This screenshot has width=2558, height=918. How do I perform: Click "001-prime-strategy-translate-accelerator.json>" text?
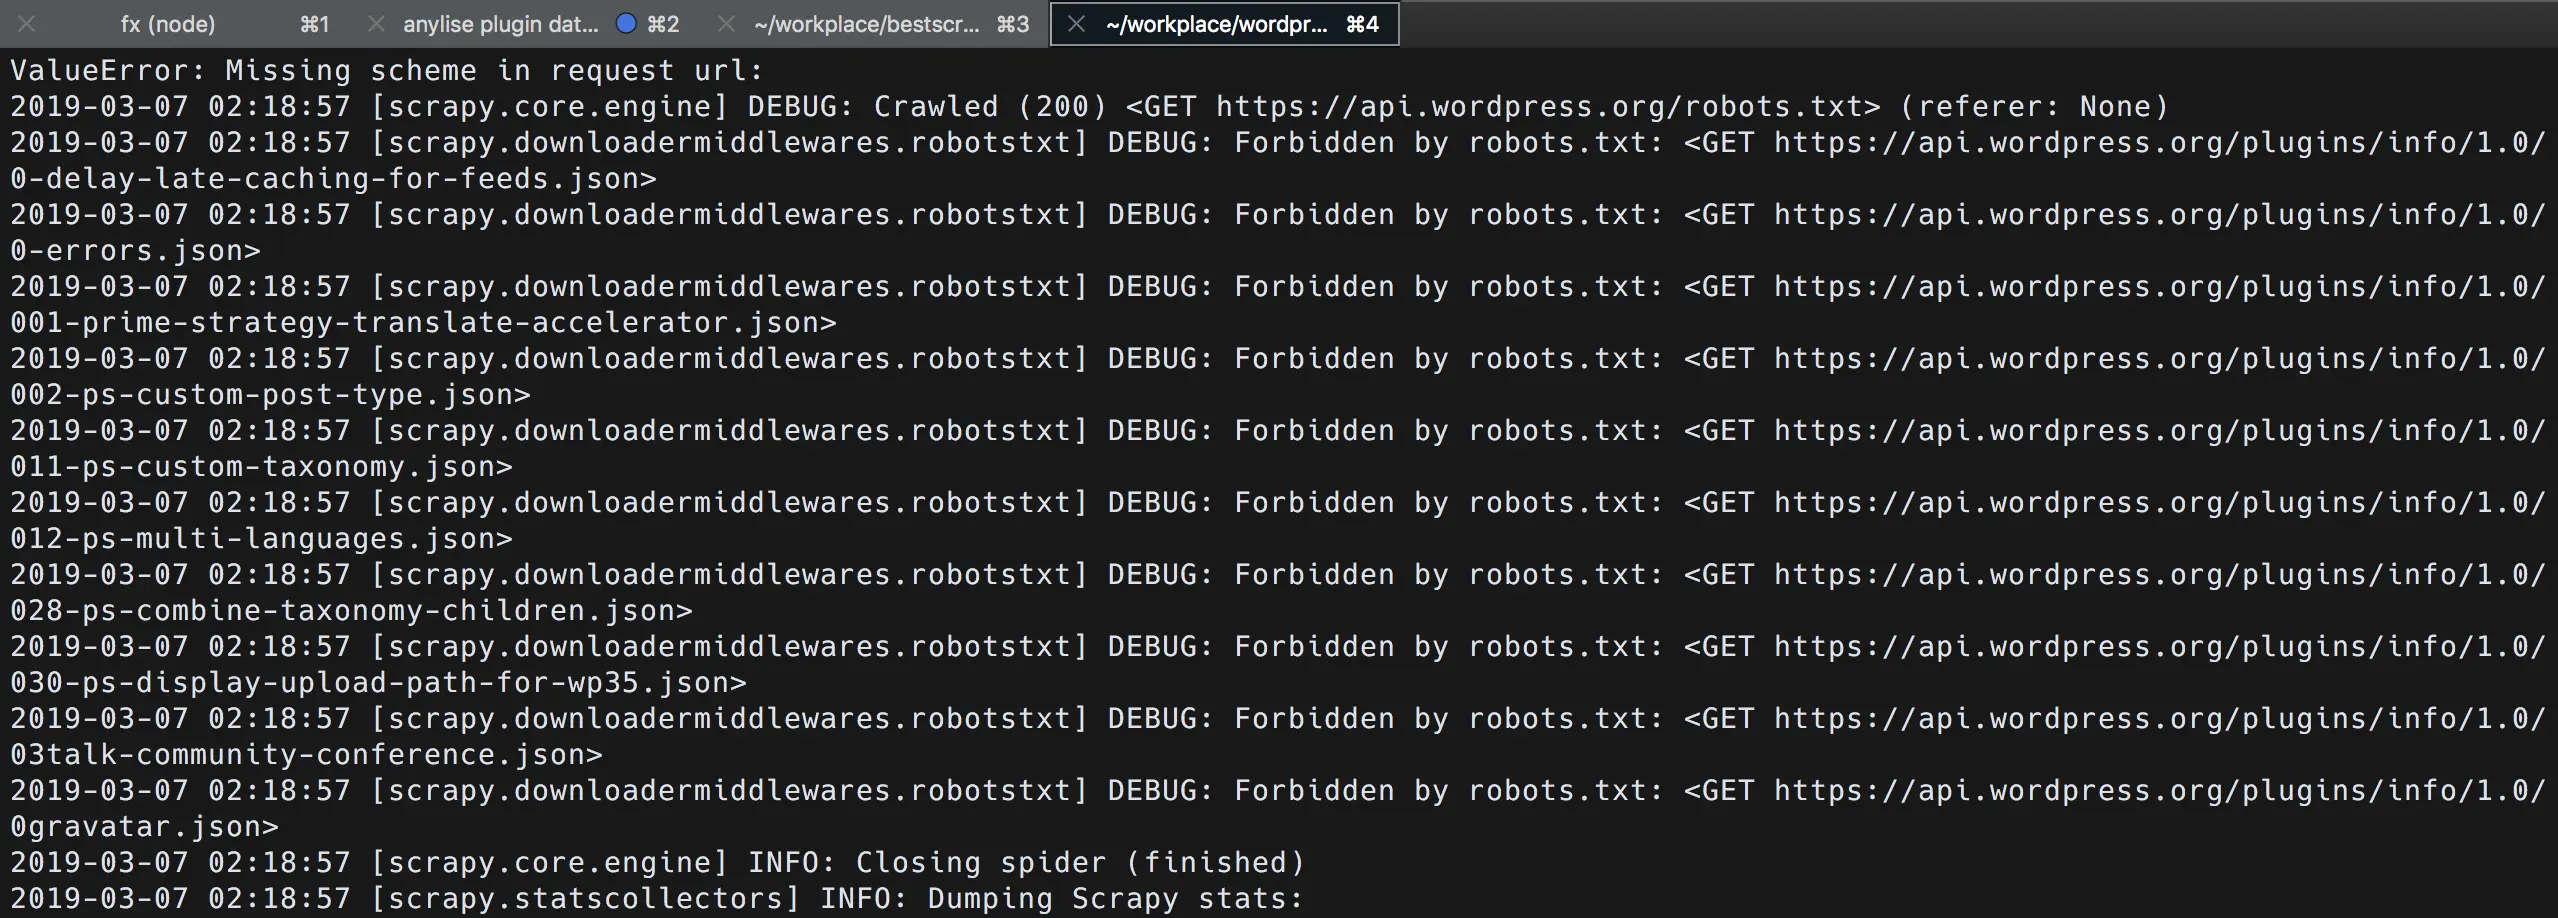[x=423, y=322]
